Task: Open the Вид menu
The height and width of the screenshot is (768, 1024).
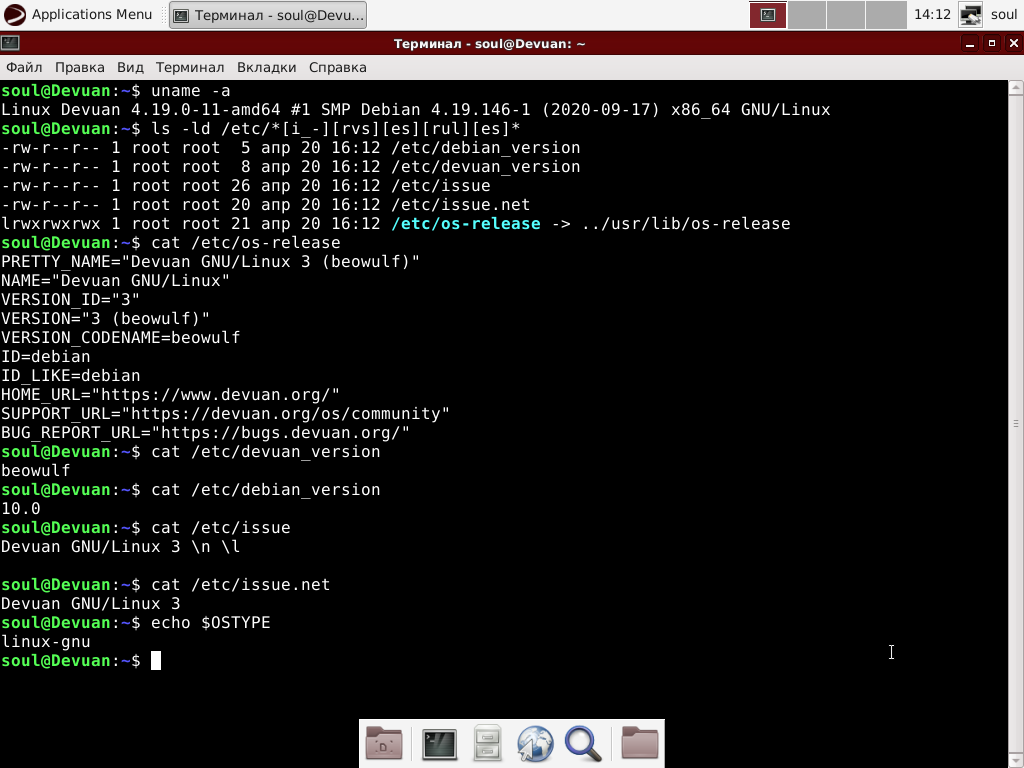Action: (x=130, y=67)
